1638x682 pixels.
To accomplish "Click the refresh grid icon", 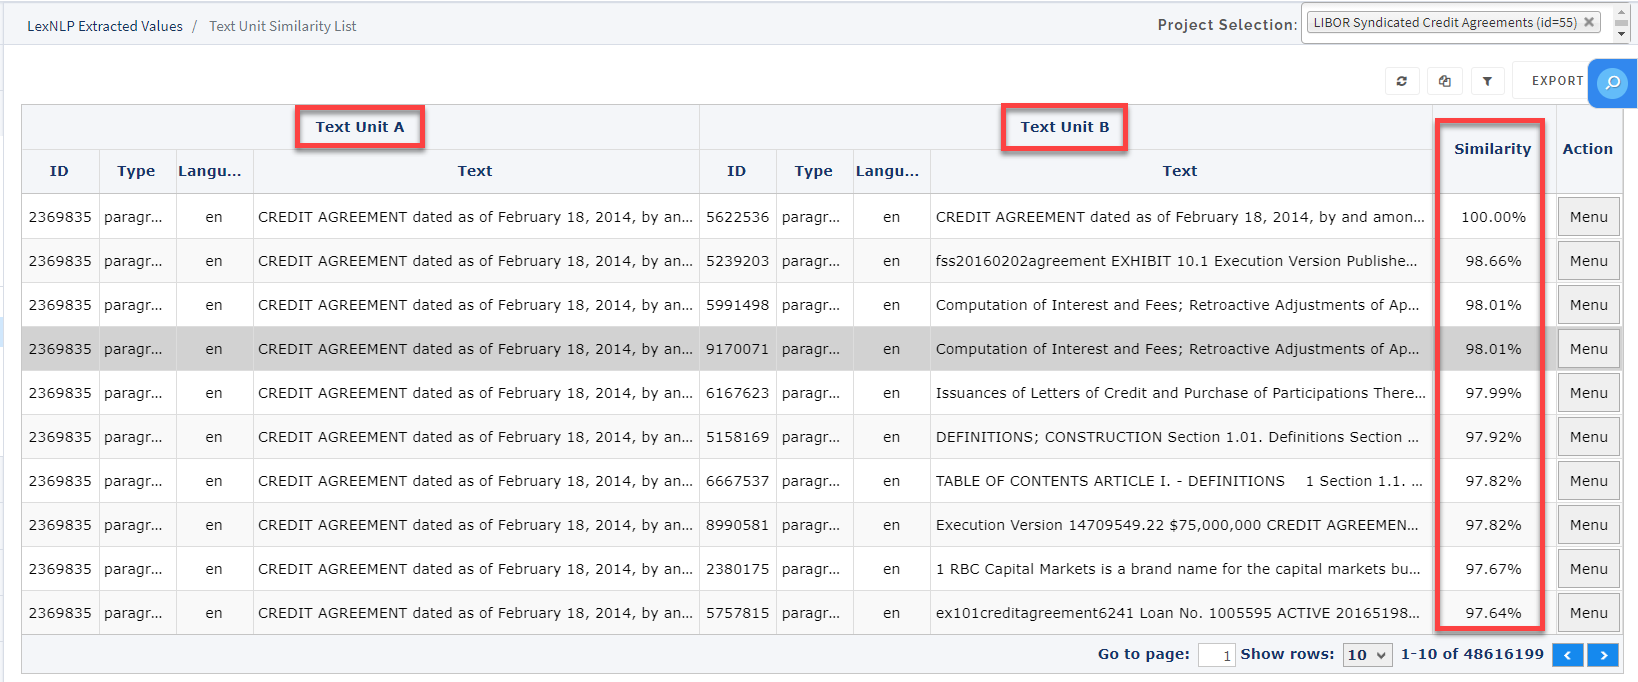I will coord(1402,81).
